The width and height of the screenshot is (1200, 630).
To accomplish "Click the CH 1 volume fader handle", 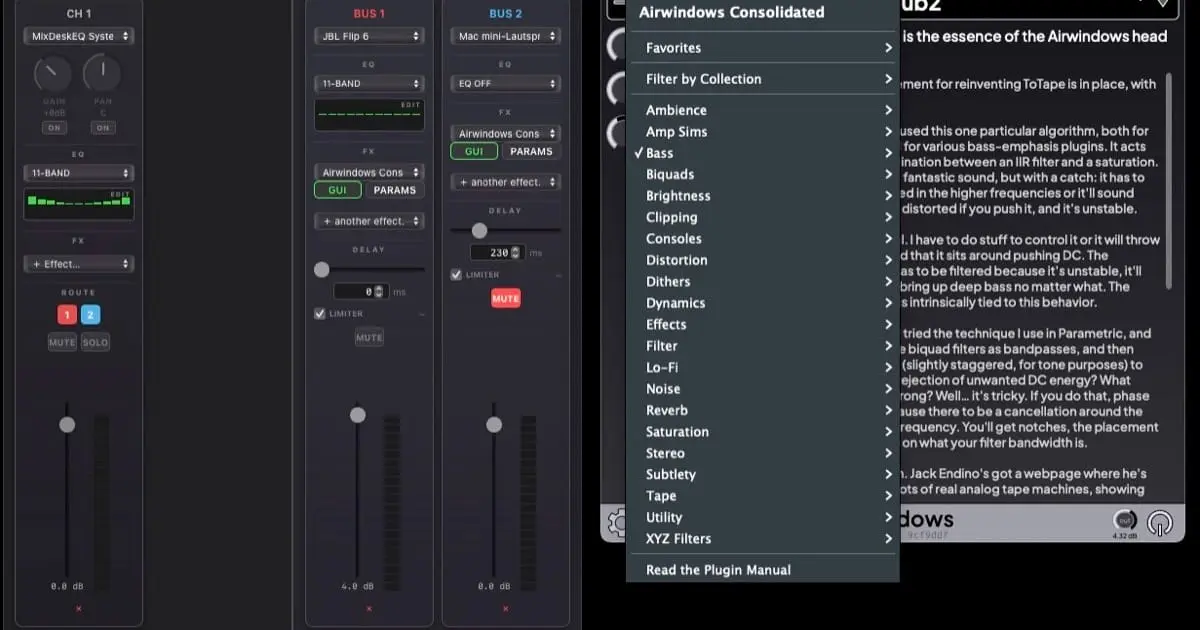I will coord(67,424).
